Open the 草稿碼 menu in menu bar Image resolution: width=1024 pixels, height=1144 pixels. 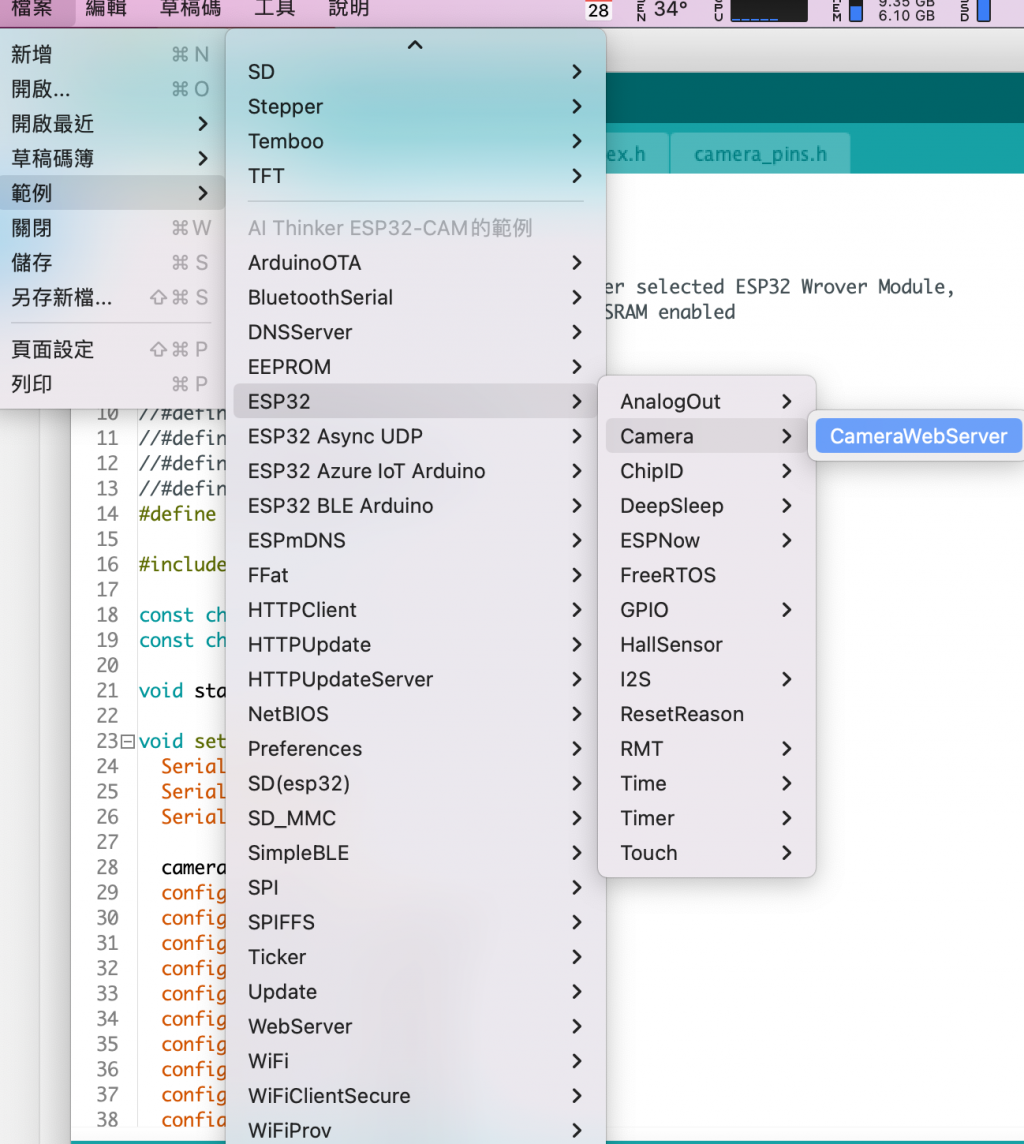point(190,9)
